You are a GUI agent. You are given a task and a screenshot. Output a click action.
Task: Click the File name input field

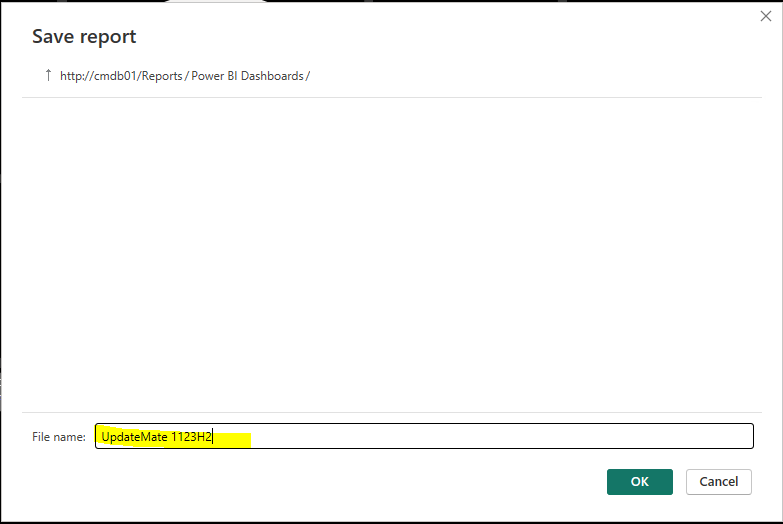(424, 436)
